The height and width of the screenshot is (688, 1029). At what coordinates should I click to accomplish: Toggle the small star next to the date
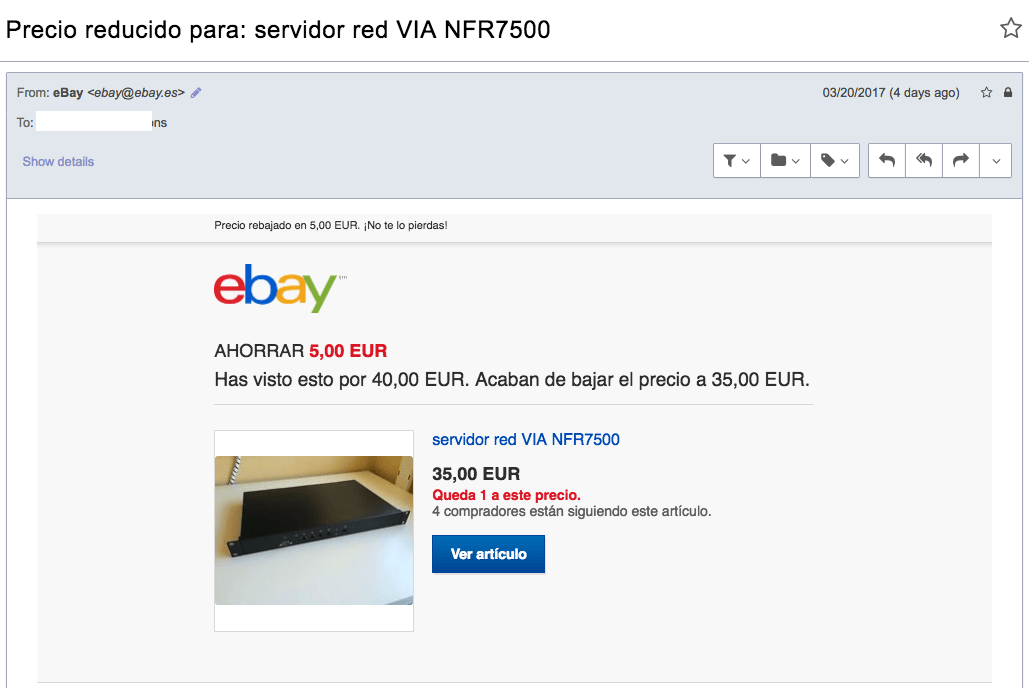pyautogui.click(x=986, y=93)
